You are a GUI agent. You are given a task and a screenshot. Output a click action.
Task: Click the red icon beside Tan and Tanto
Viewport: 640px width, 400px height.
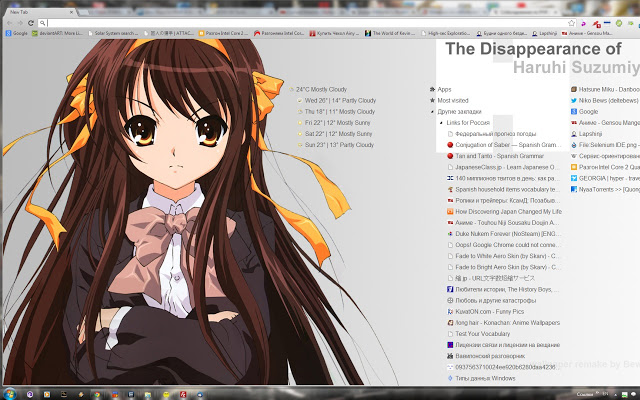coord(450,156)
